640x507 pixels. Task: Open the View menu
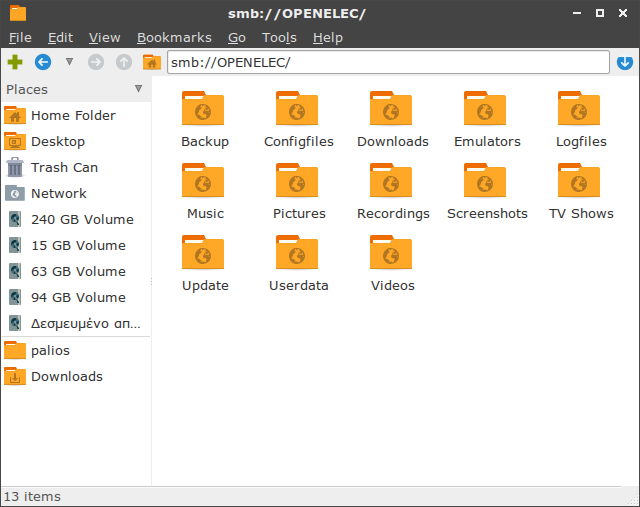coord(104,38)
